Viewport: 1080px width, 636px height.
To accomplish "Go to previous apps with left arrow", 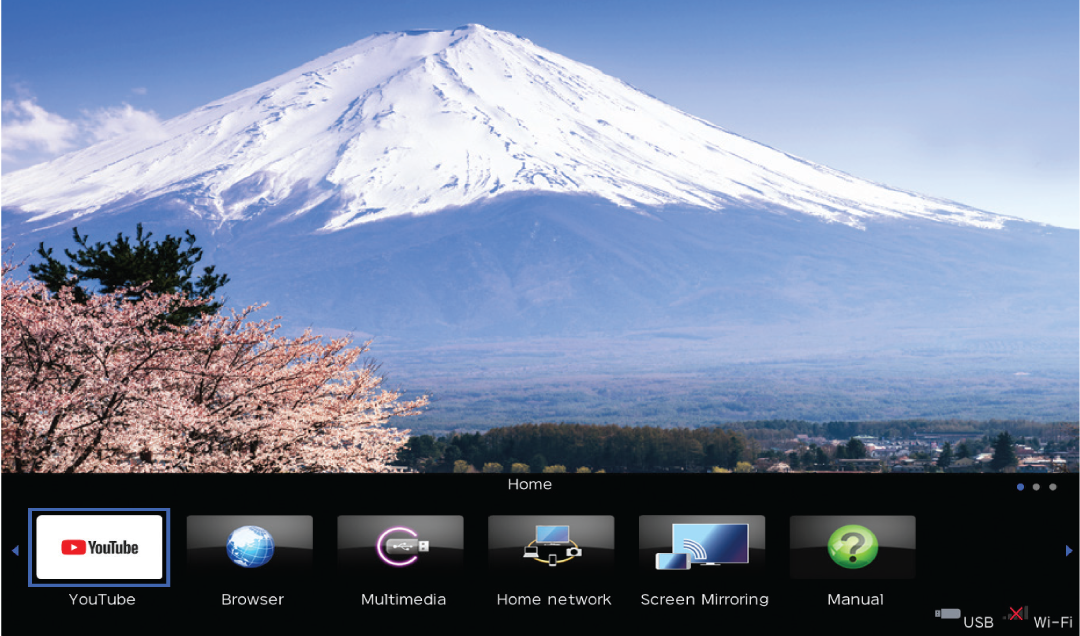I will click(x=15, y=551).
